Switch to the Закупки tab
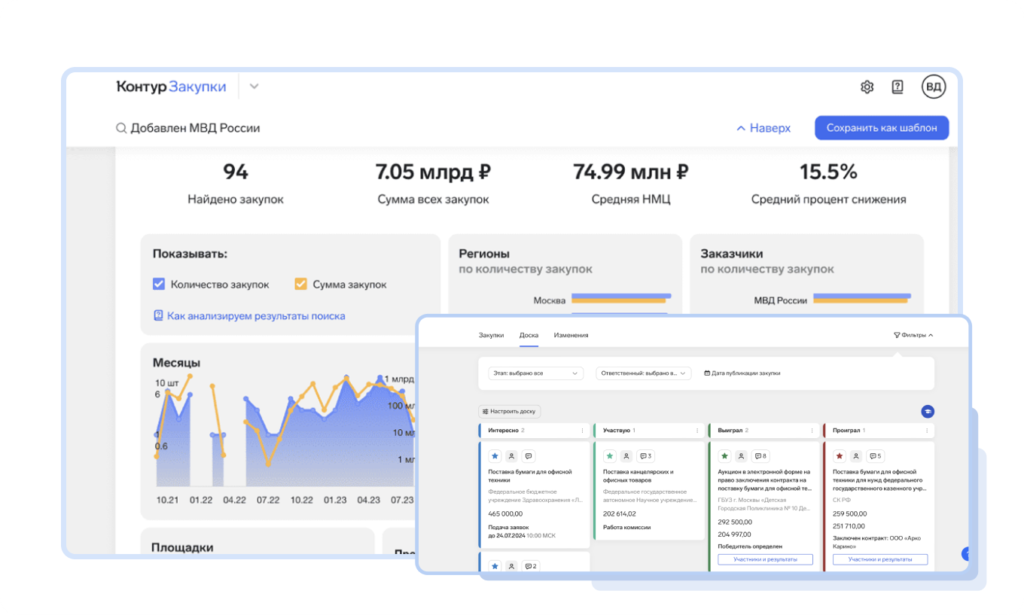The image size is (1024, 615). (x=491, y=335)
